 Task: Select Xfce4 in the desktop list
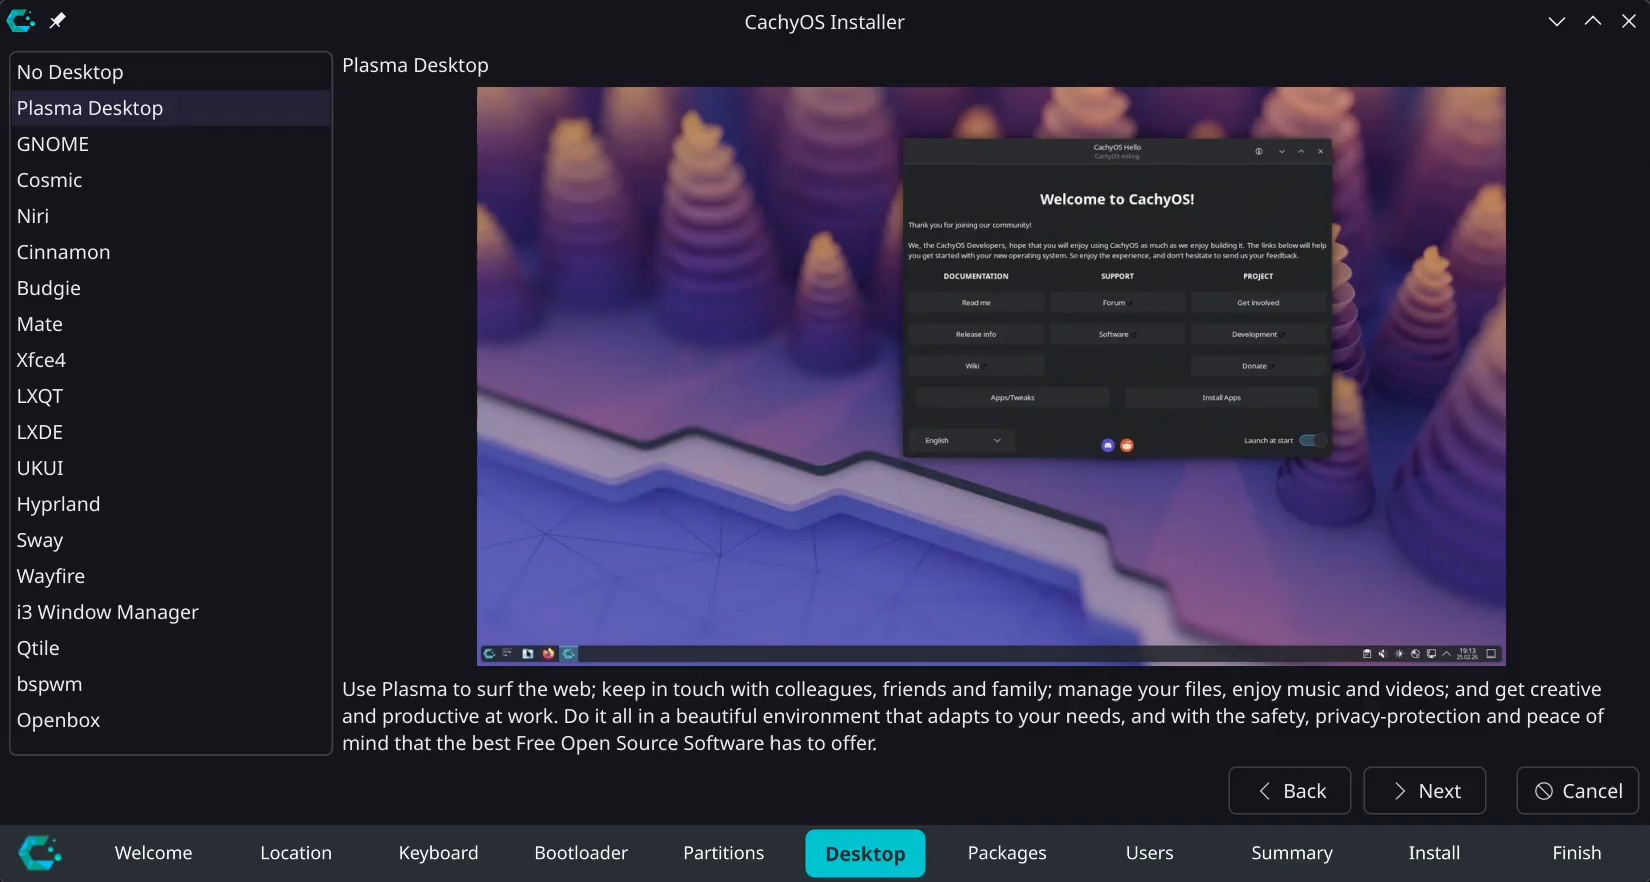(x=41, y=360)
